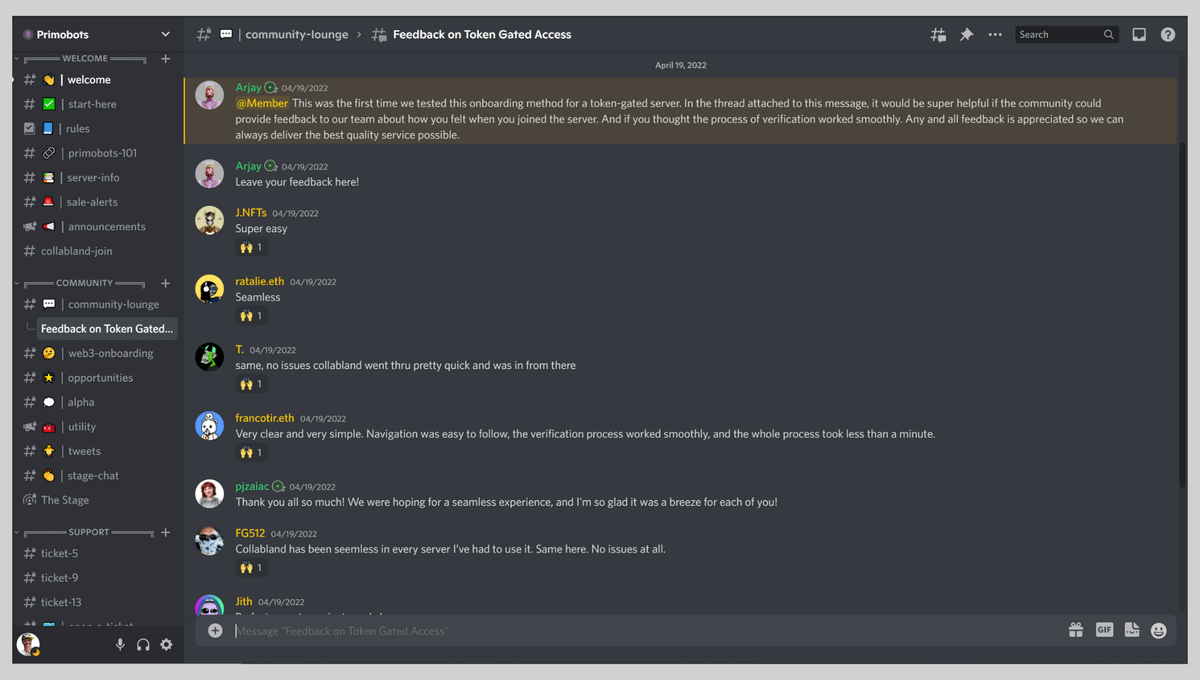
Task: Collapse the SUPPORT category
Action: (x=88, y=532)
